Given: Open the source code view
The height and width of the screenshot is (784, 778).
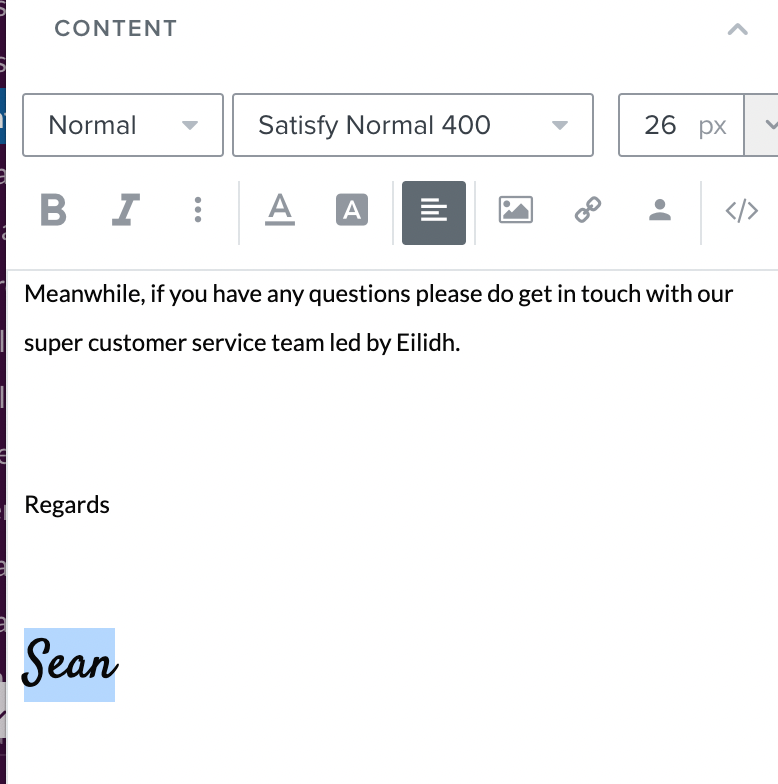Looking at the screenshot, I should 742,210.
